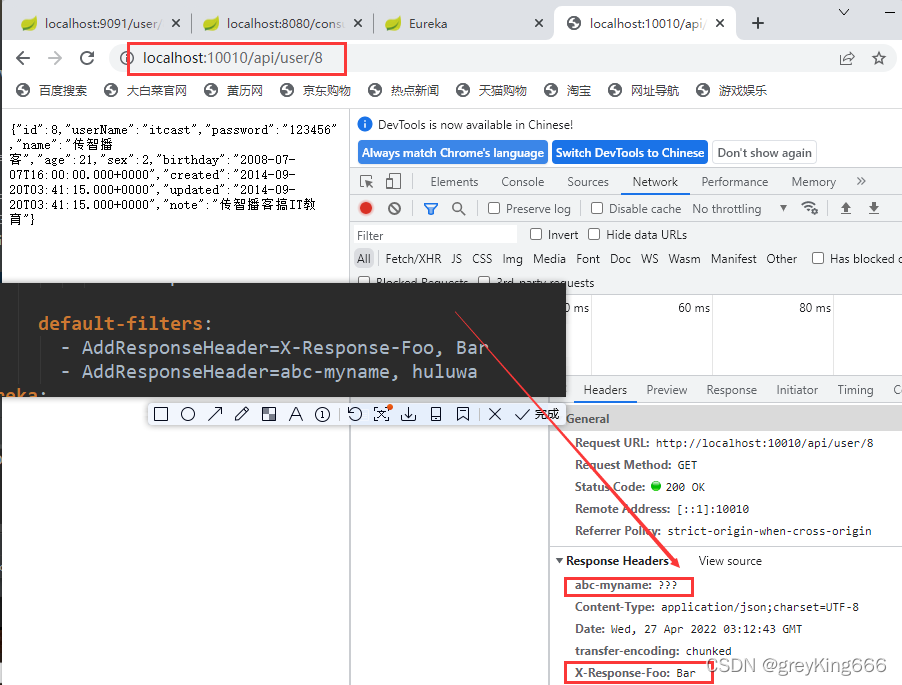The height and width of the screenshot is (685, 902).
Task: Open network conditions wifi icon
Action: point(809,208)
